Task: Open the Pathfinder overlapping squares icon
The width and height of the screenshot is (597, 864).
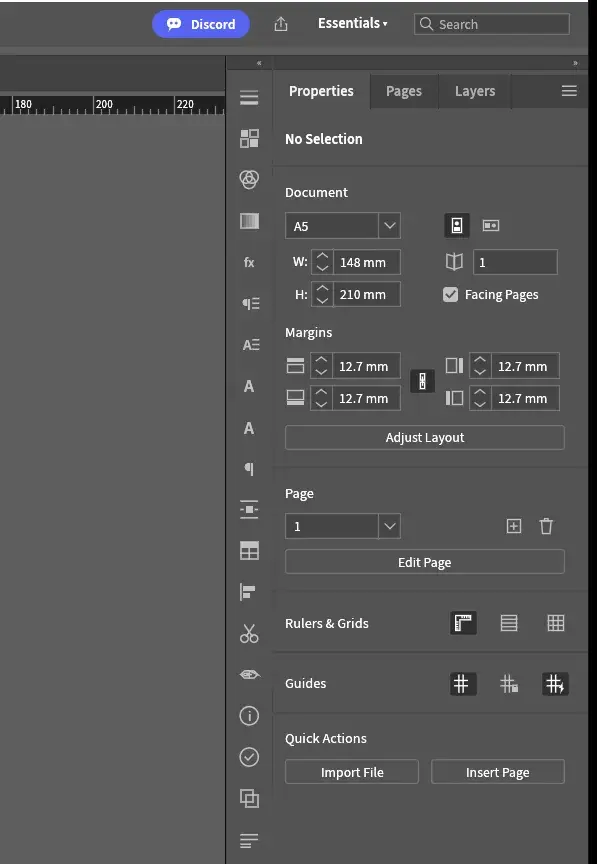Action: 249,798
